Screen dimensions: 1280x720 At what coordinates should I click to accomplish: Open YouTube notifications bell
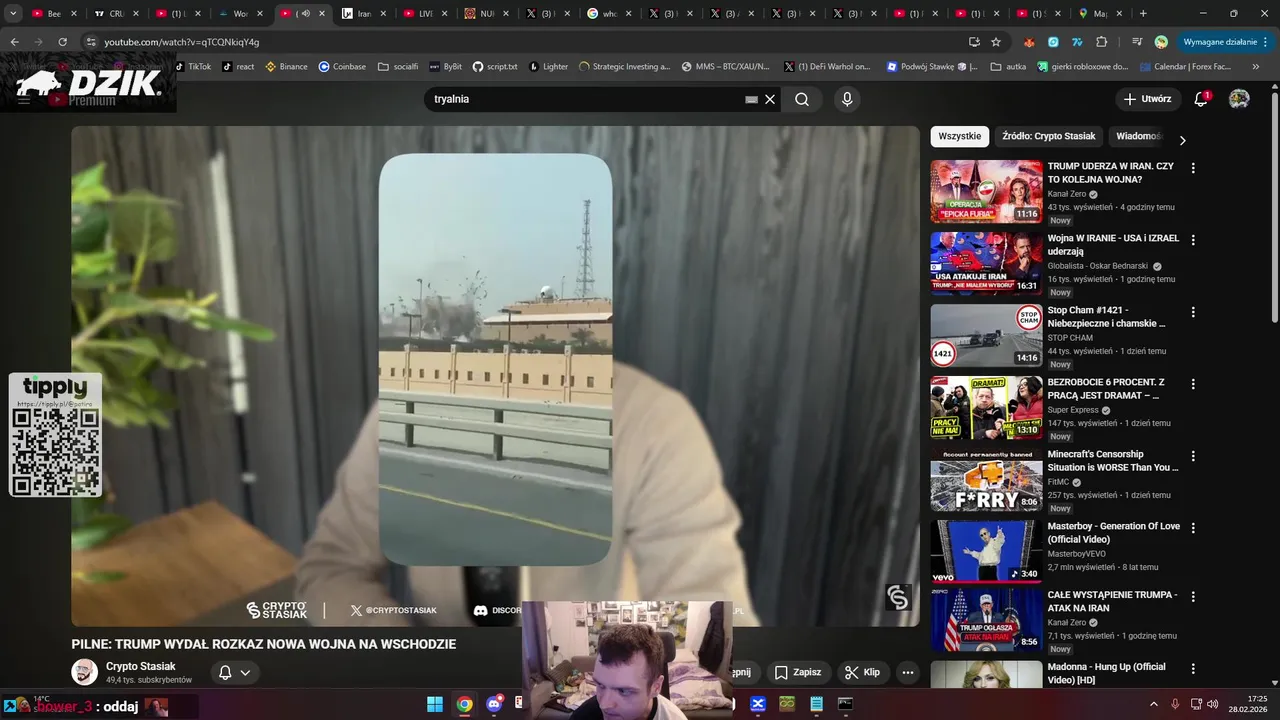click(1201, 99)
